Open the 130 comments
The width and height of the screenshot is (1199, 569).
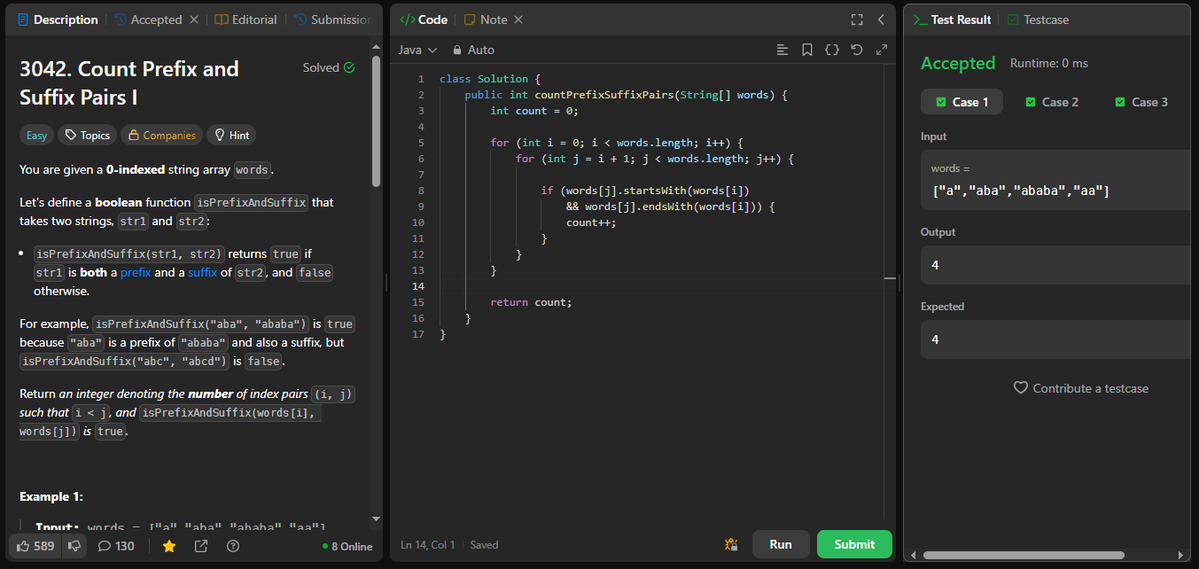116,546
